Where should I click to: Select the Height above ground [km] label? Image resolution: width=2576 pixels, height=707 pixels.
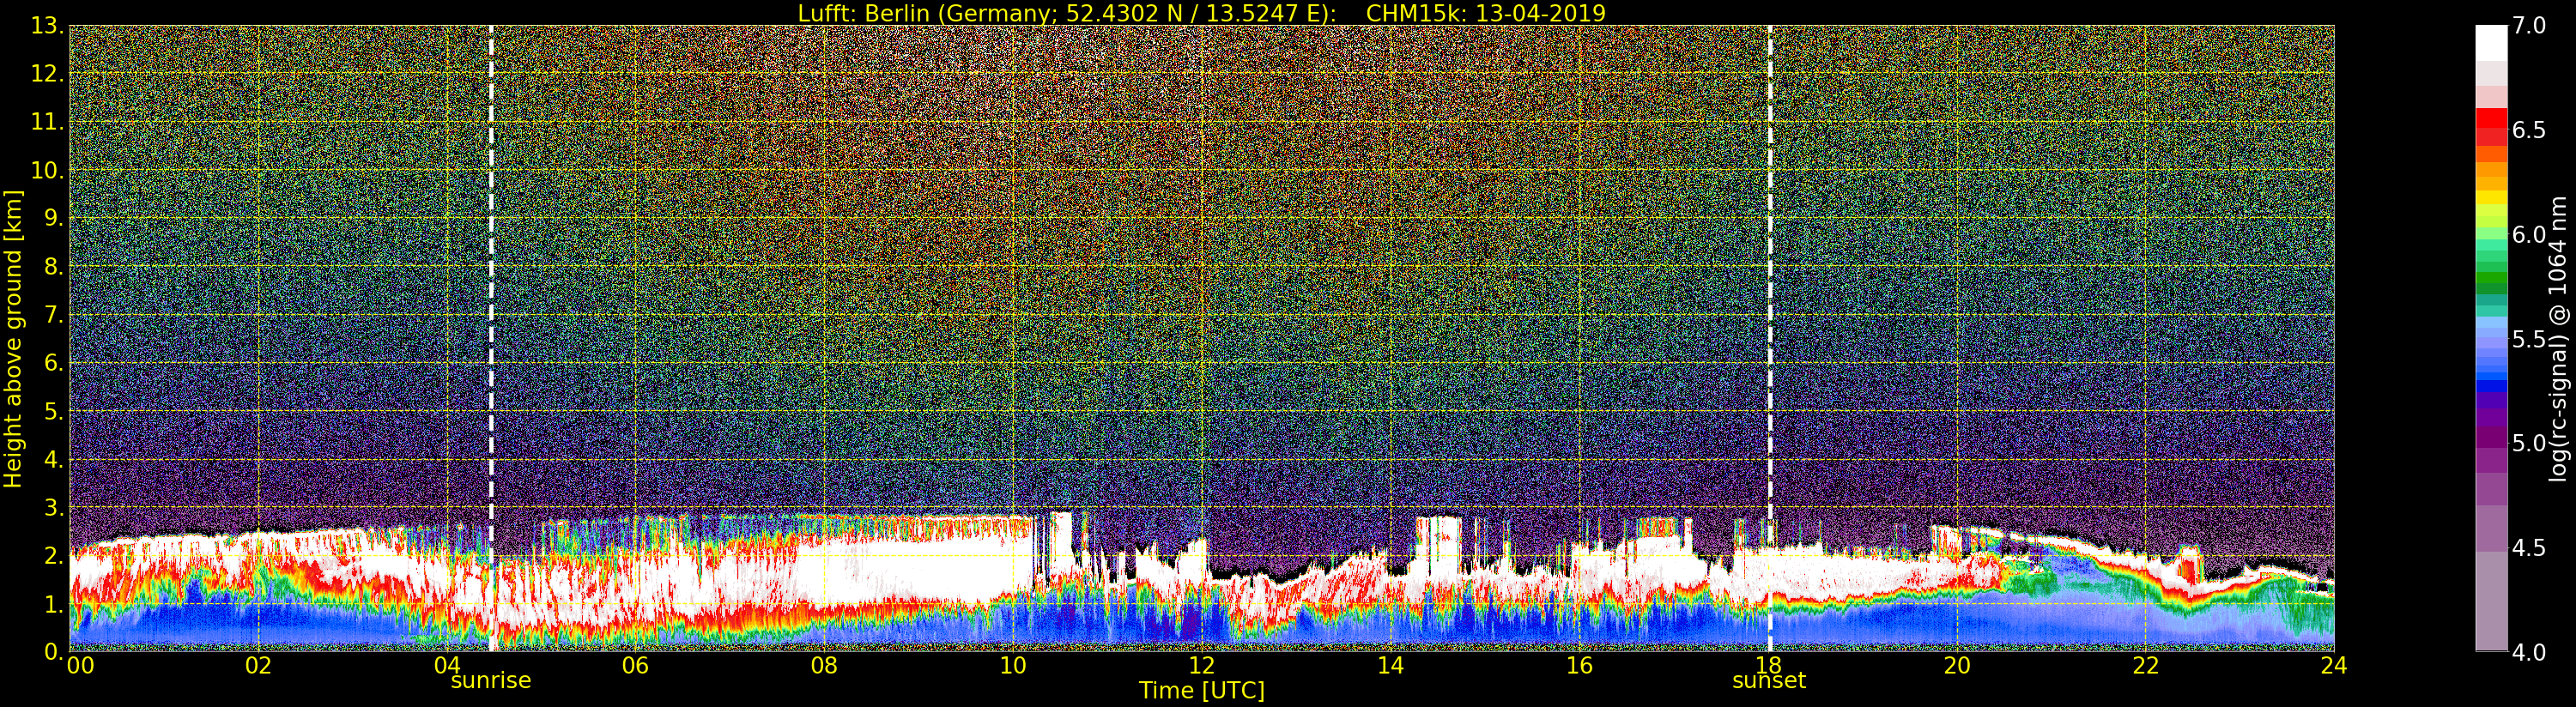(x=13, y=338)
